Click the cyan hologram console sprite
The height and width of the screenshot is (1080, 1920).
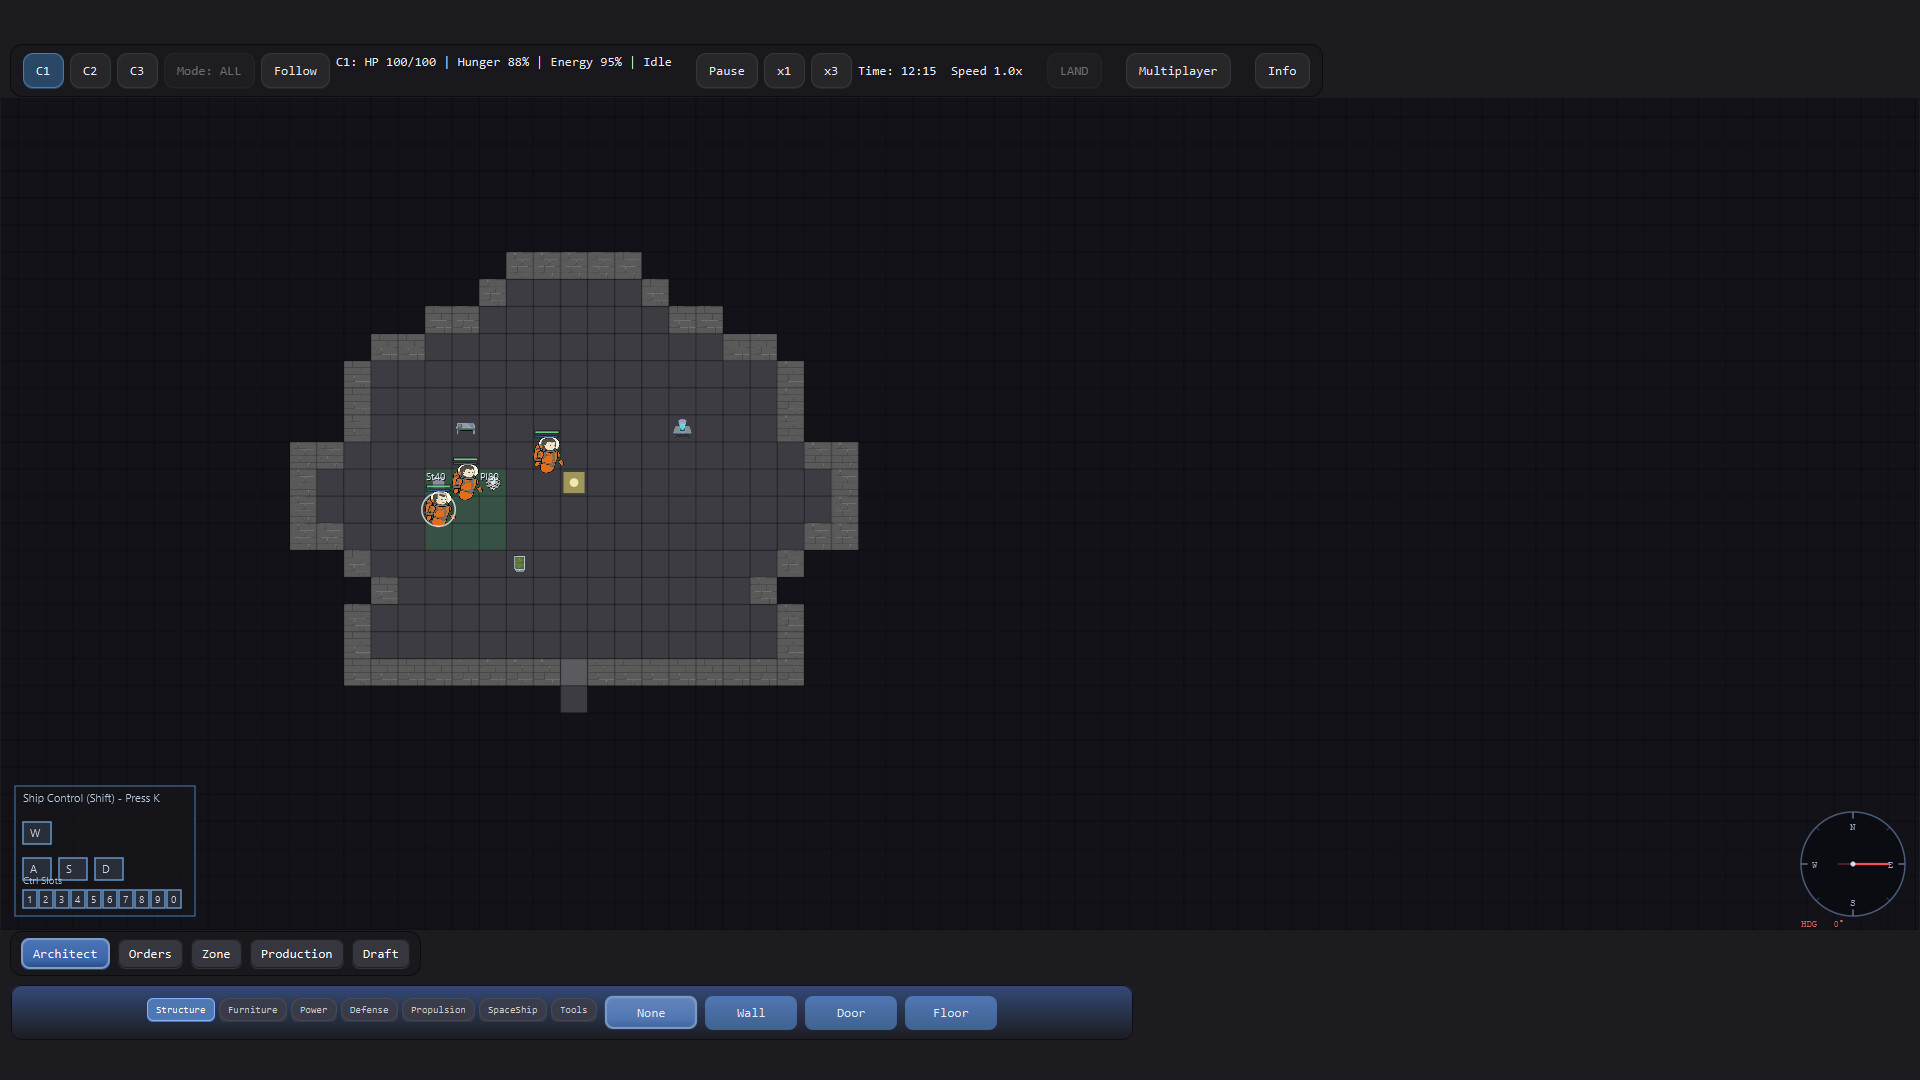pyautogui.click(x=682, y=428)
